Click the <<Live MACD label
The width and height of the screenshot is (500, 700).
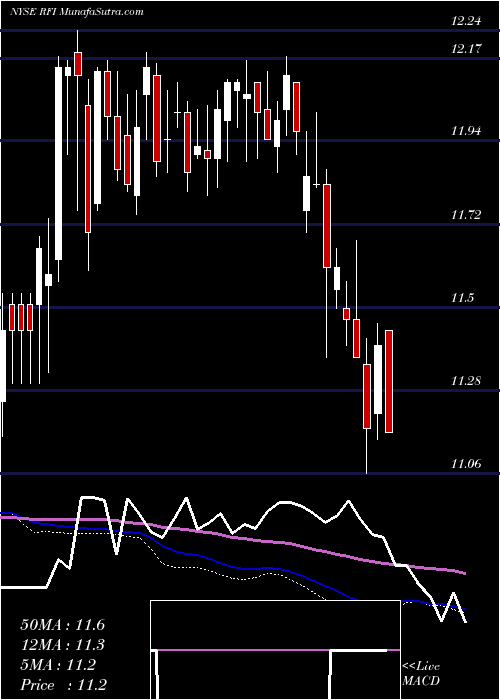point(421,674)
